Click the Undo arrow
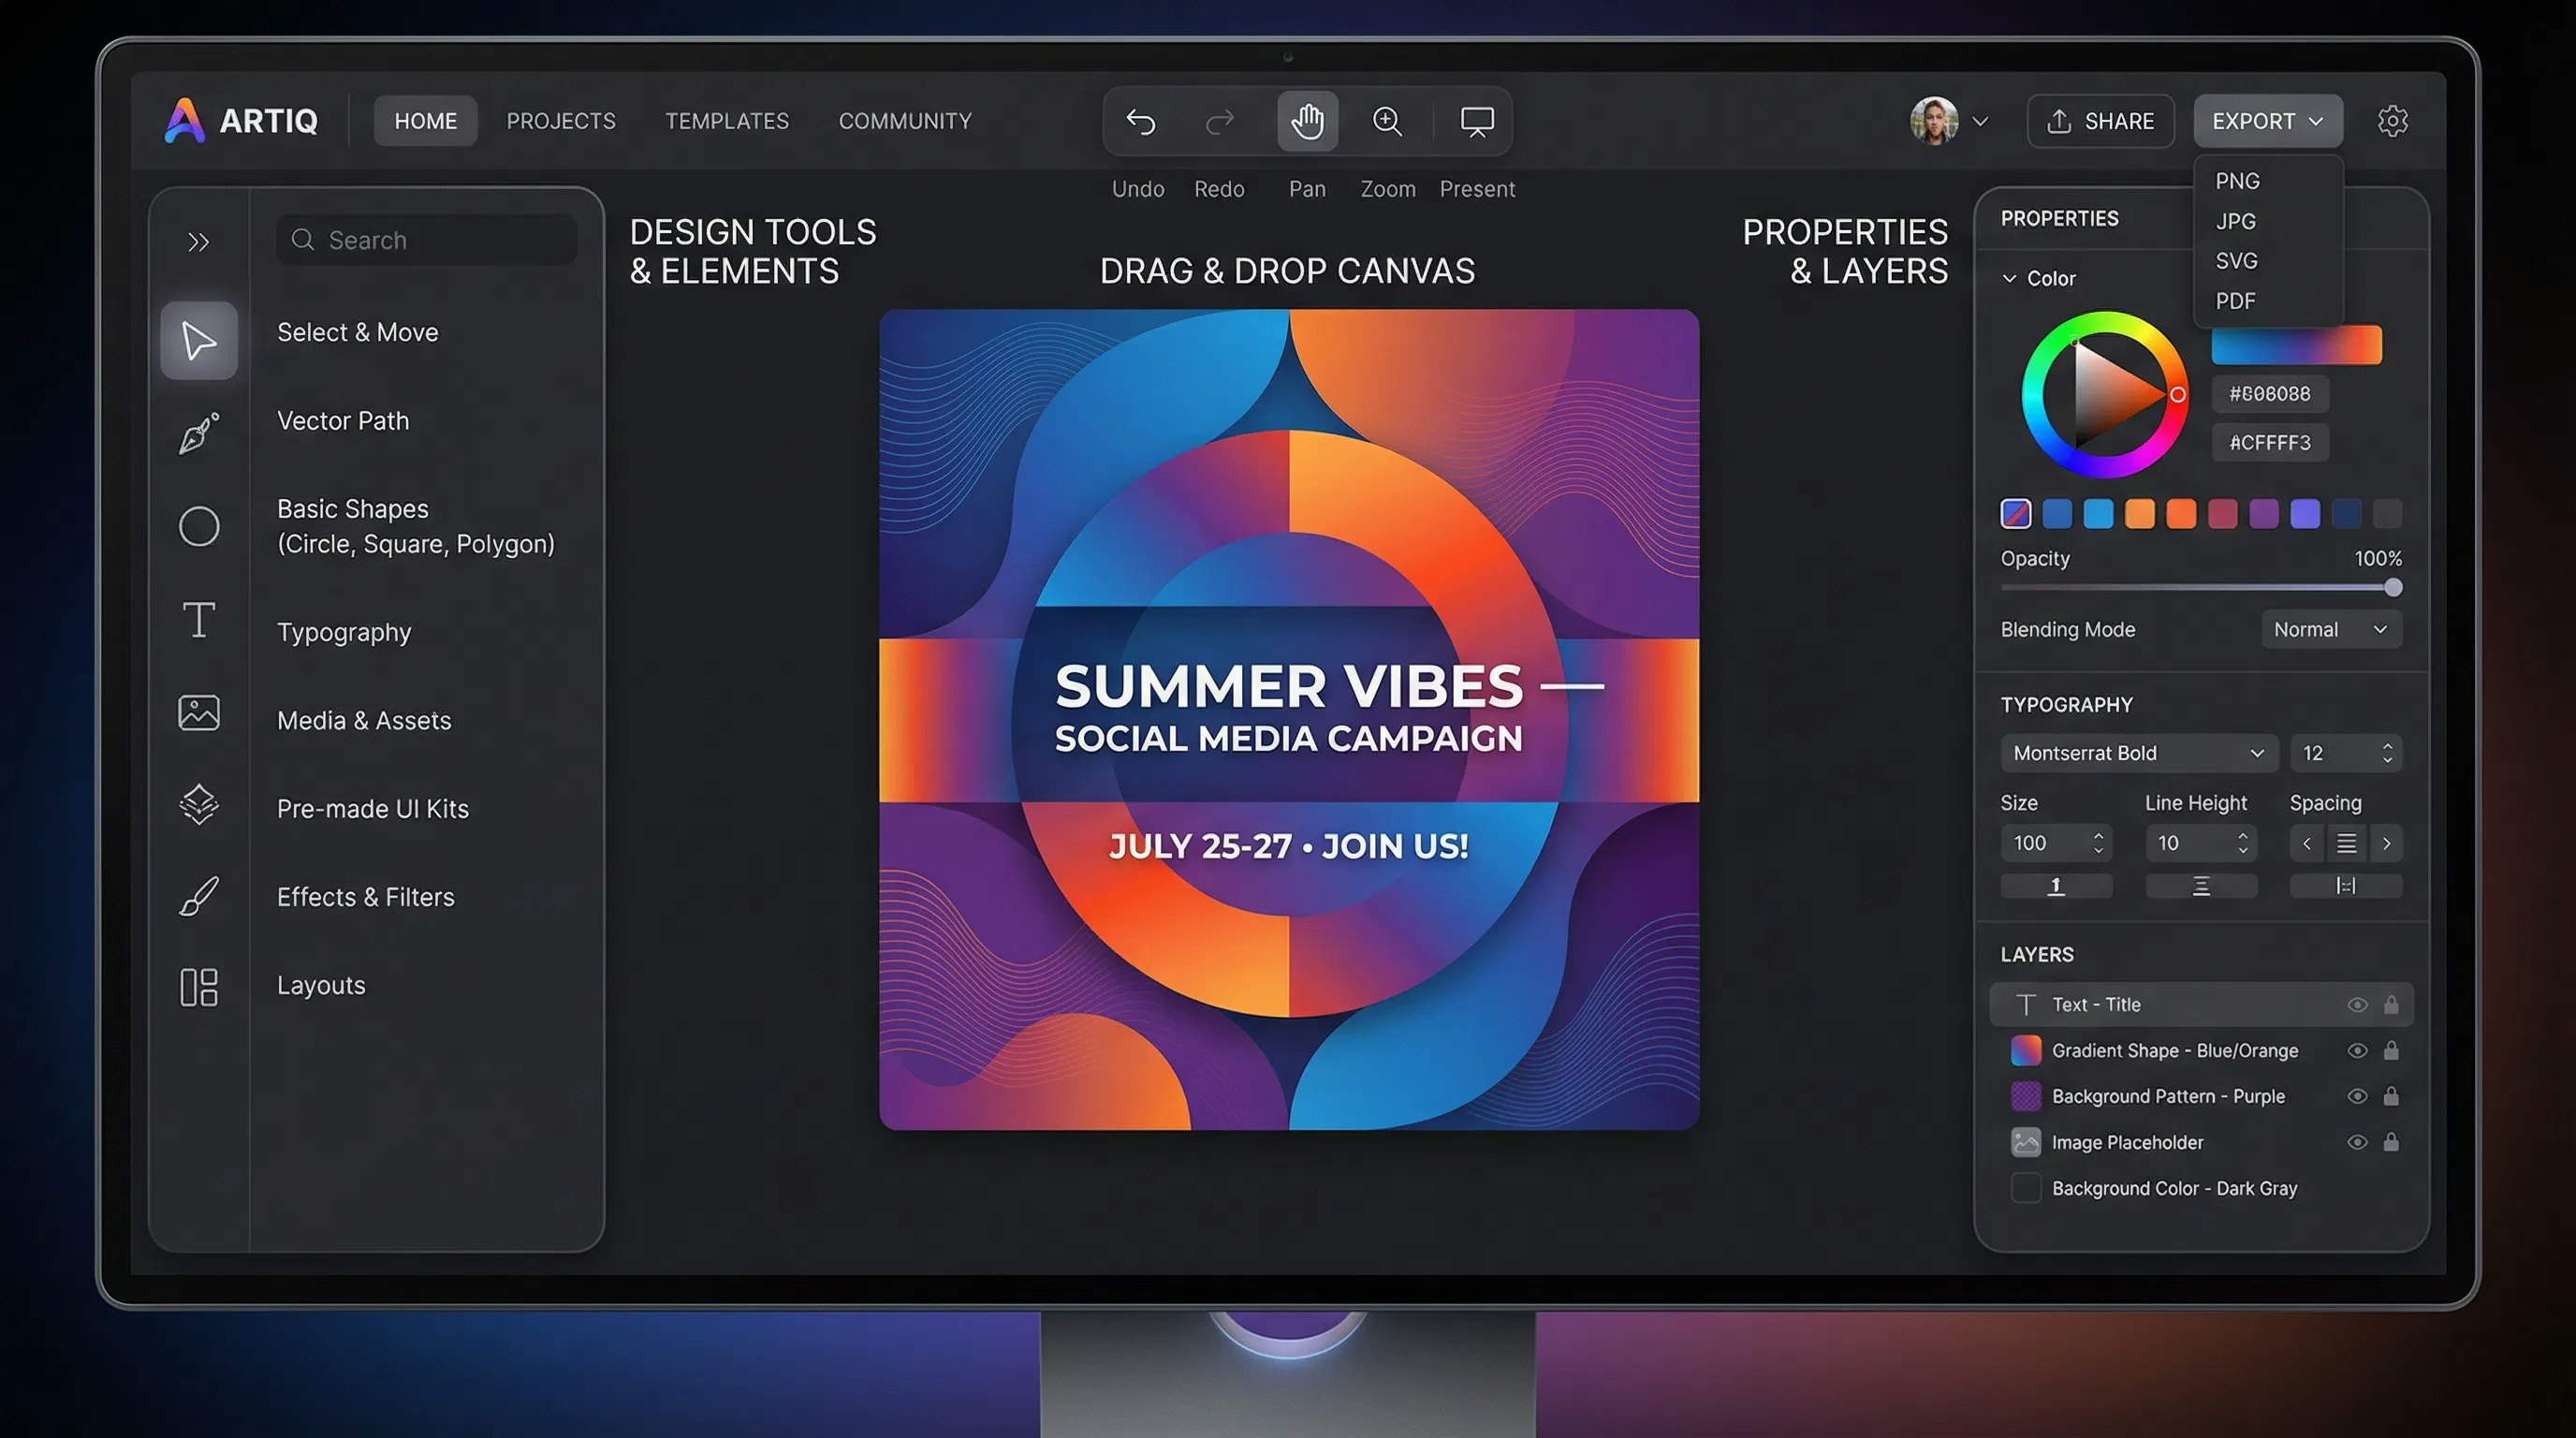This screenshot has height=1438, width=2576. point(1140,121)
